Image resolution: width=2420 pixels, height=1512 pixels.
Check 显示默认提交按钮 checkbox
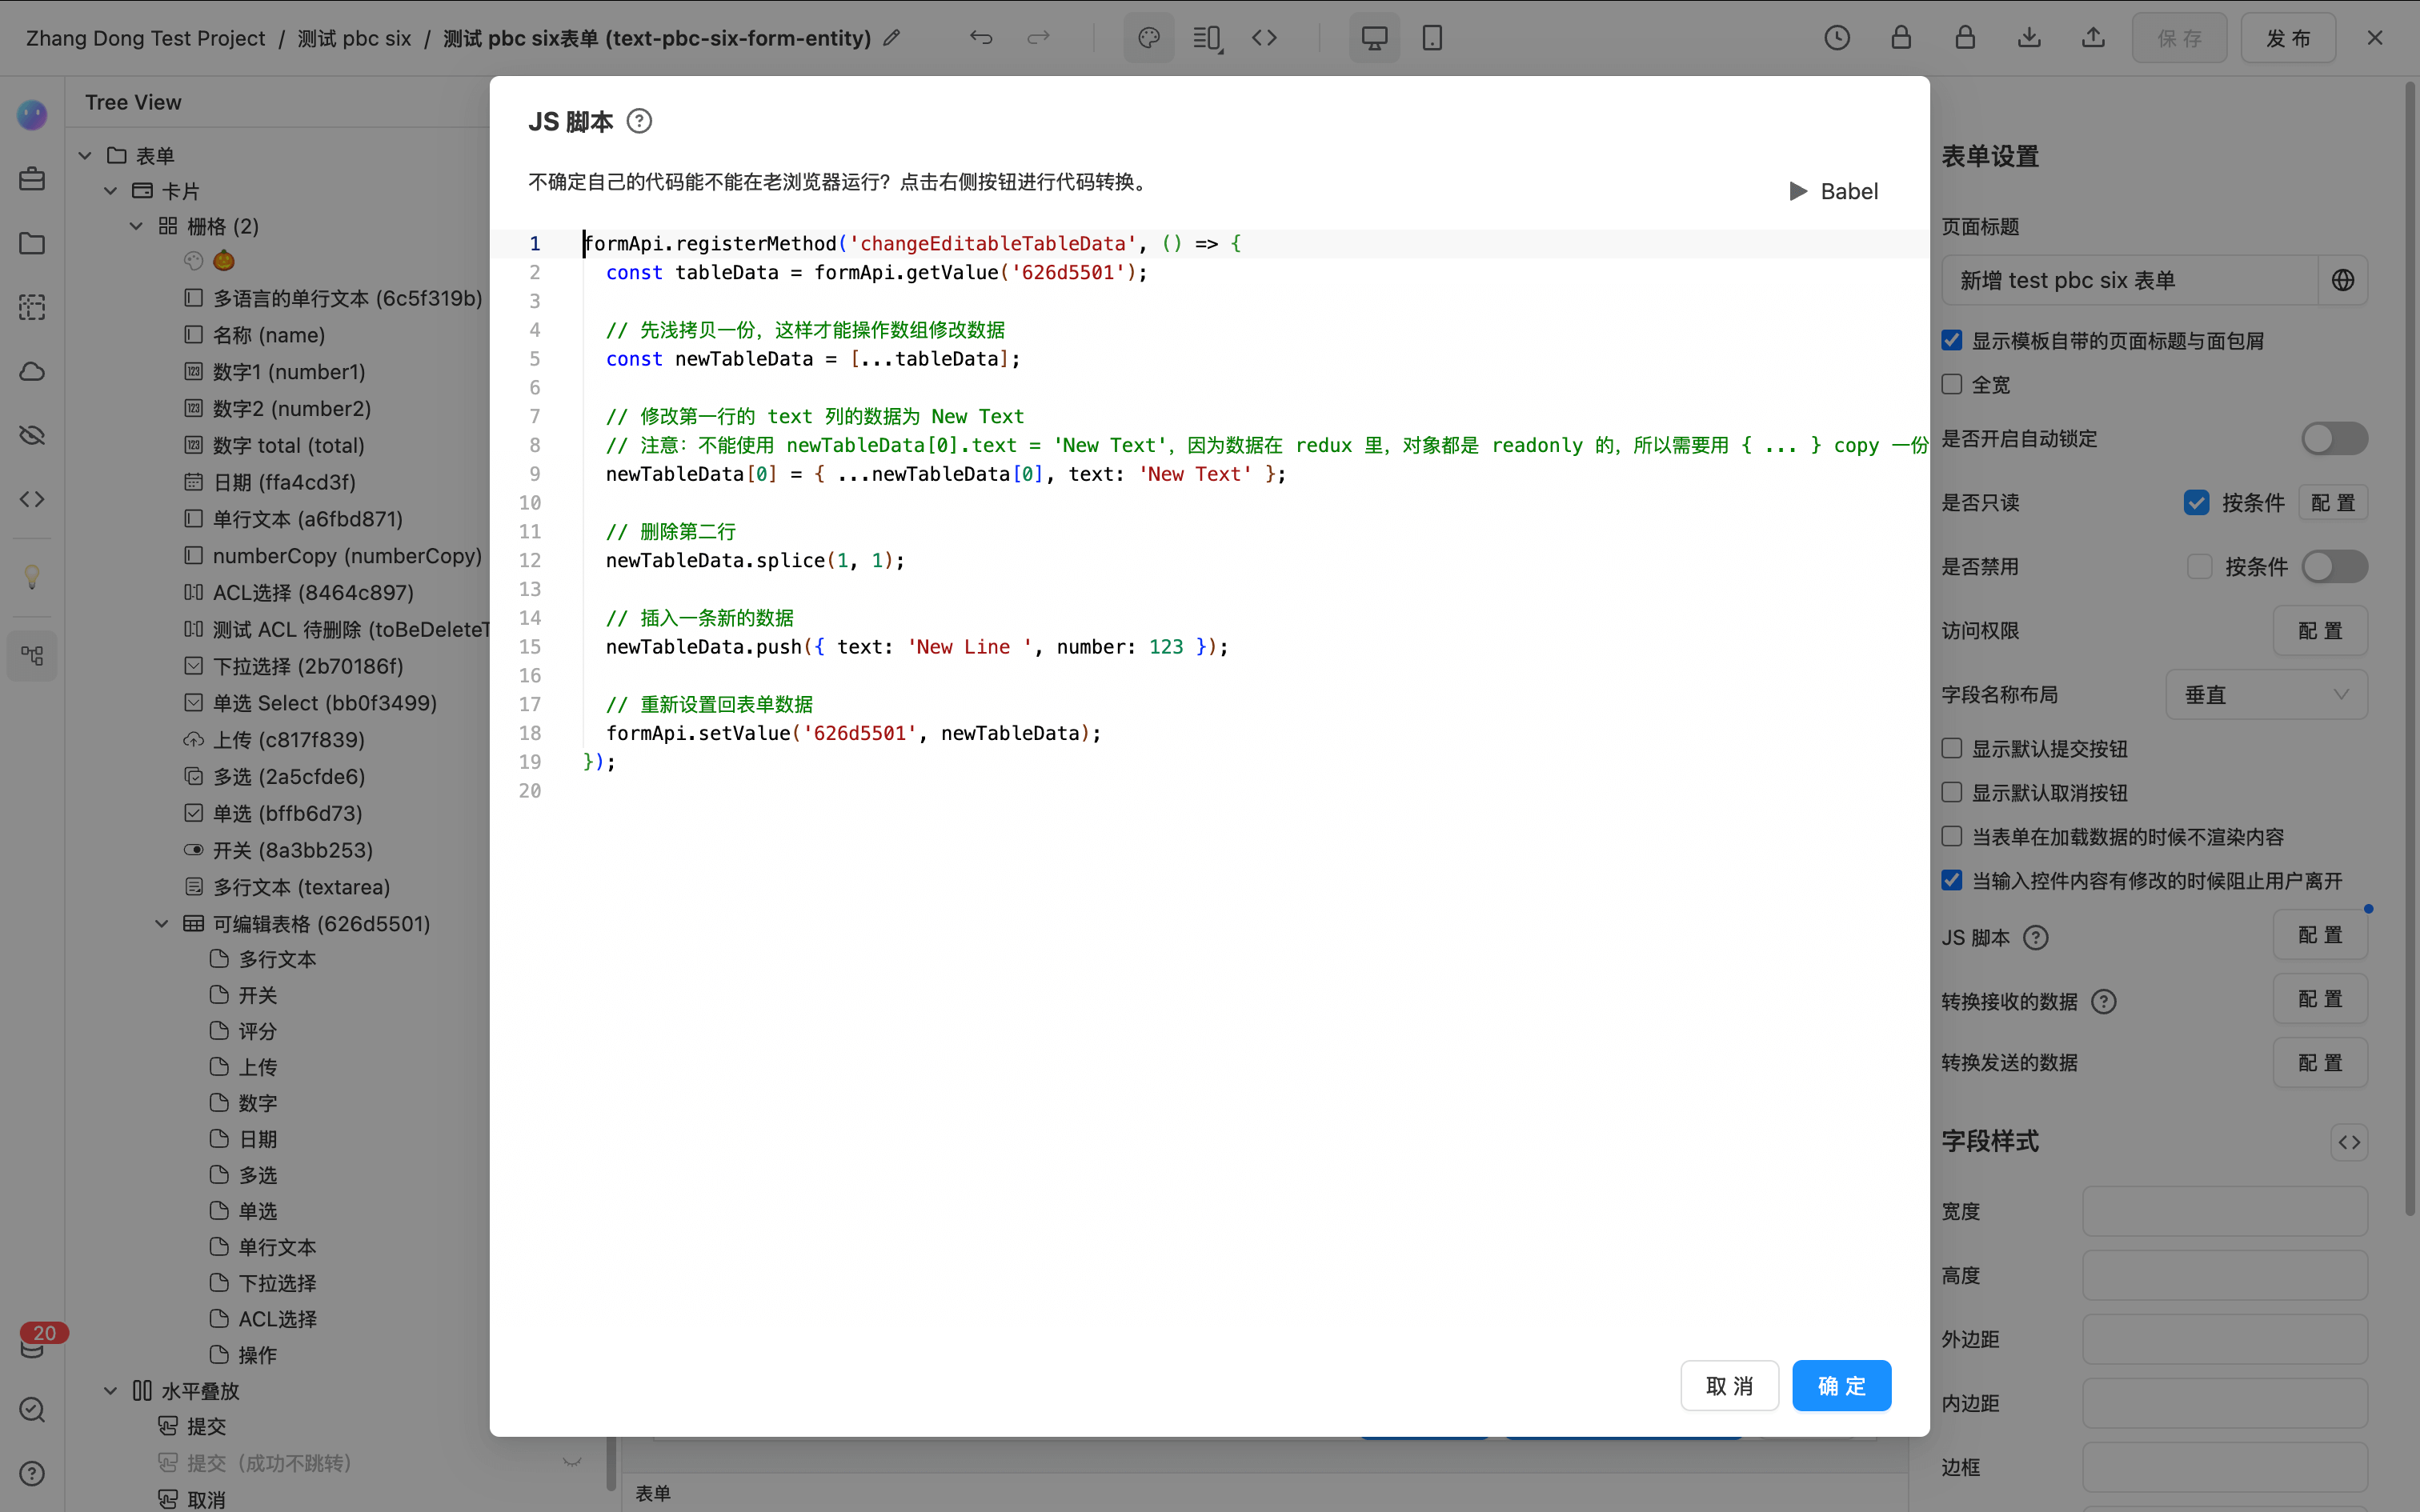tap(1952, 748)
